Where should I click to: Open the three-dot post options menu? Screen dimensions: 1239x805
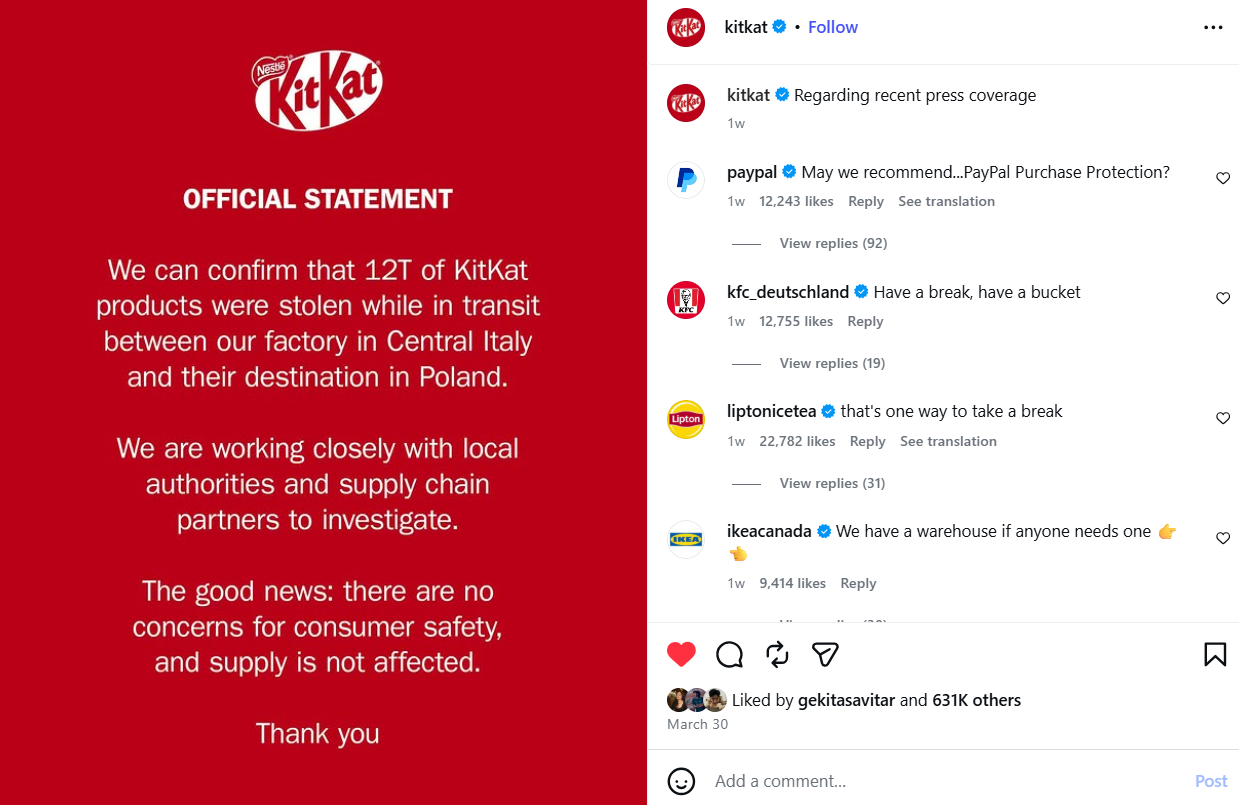(x=1213, y=27)
